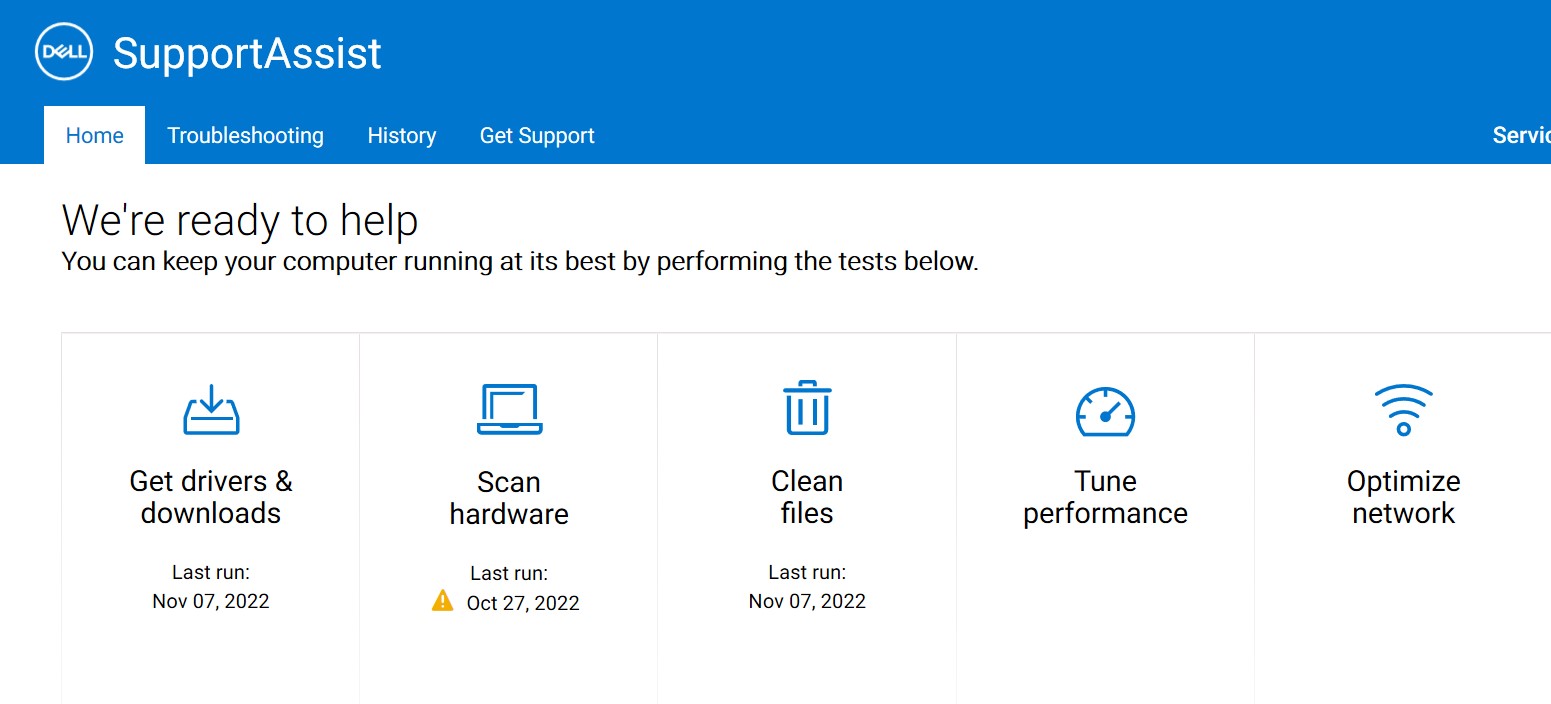Click the Optimize network label
This screenshot has width=1551, height=704.
tap(1403, 497)
